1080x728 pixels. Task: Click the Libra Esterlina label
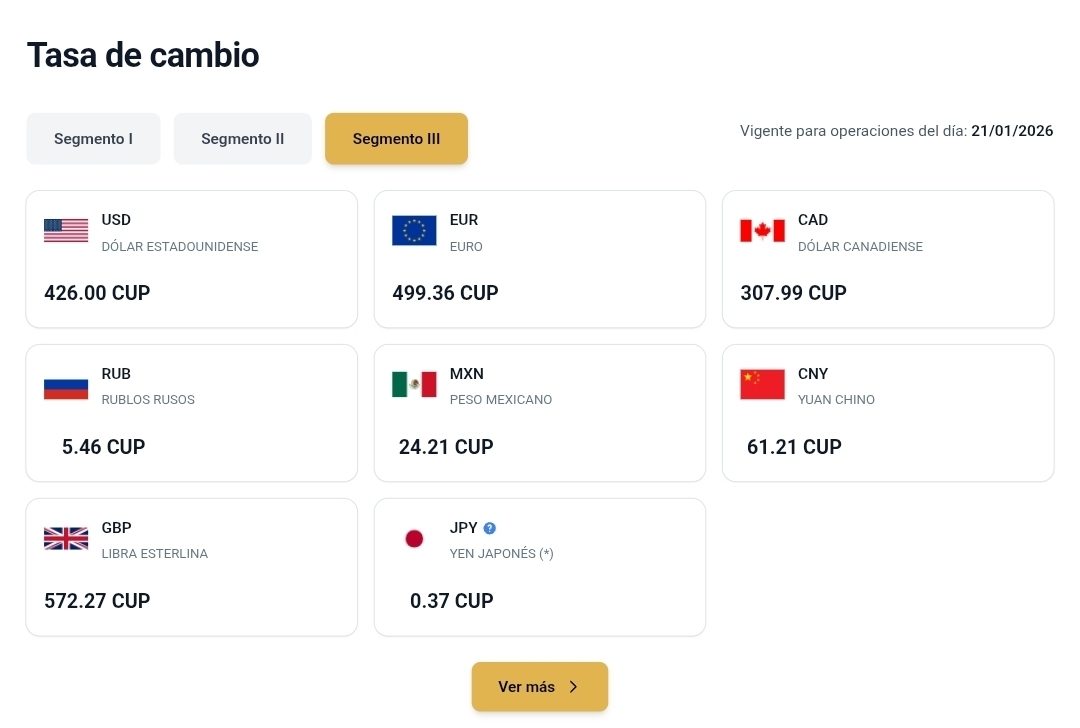coord(155,554)
